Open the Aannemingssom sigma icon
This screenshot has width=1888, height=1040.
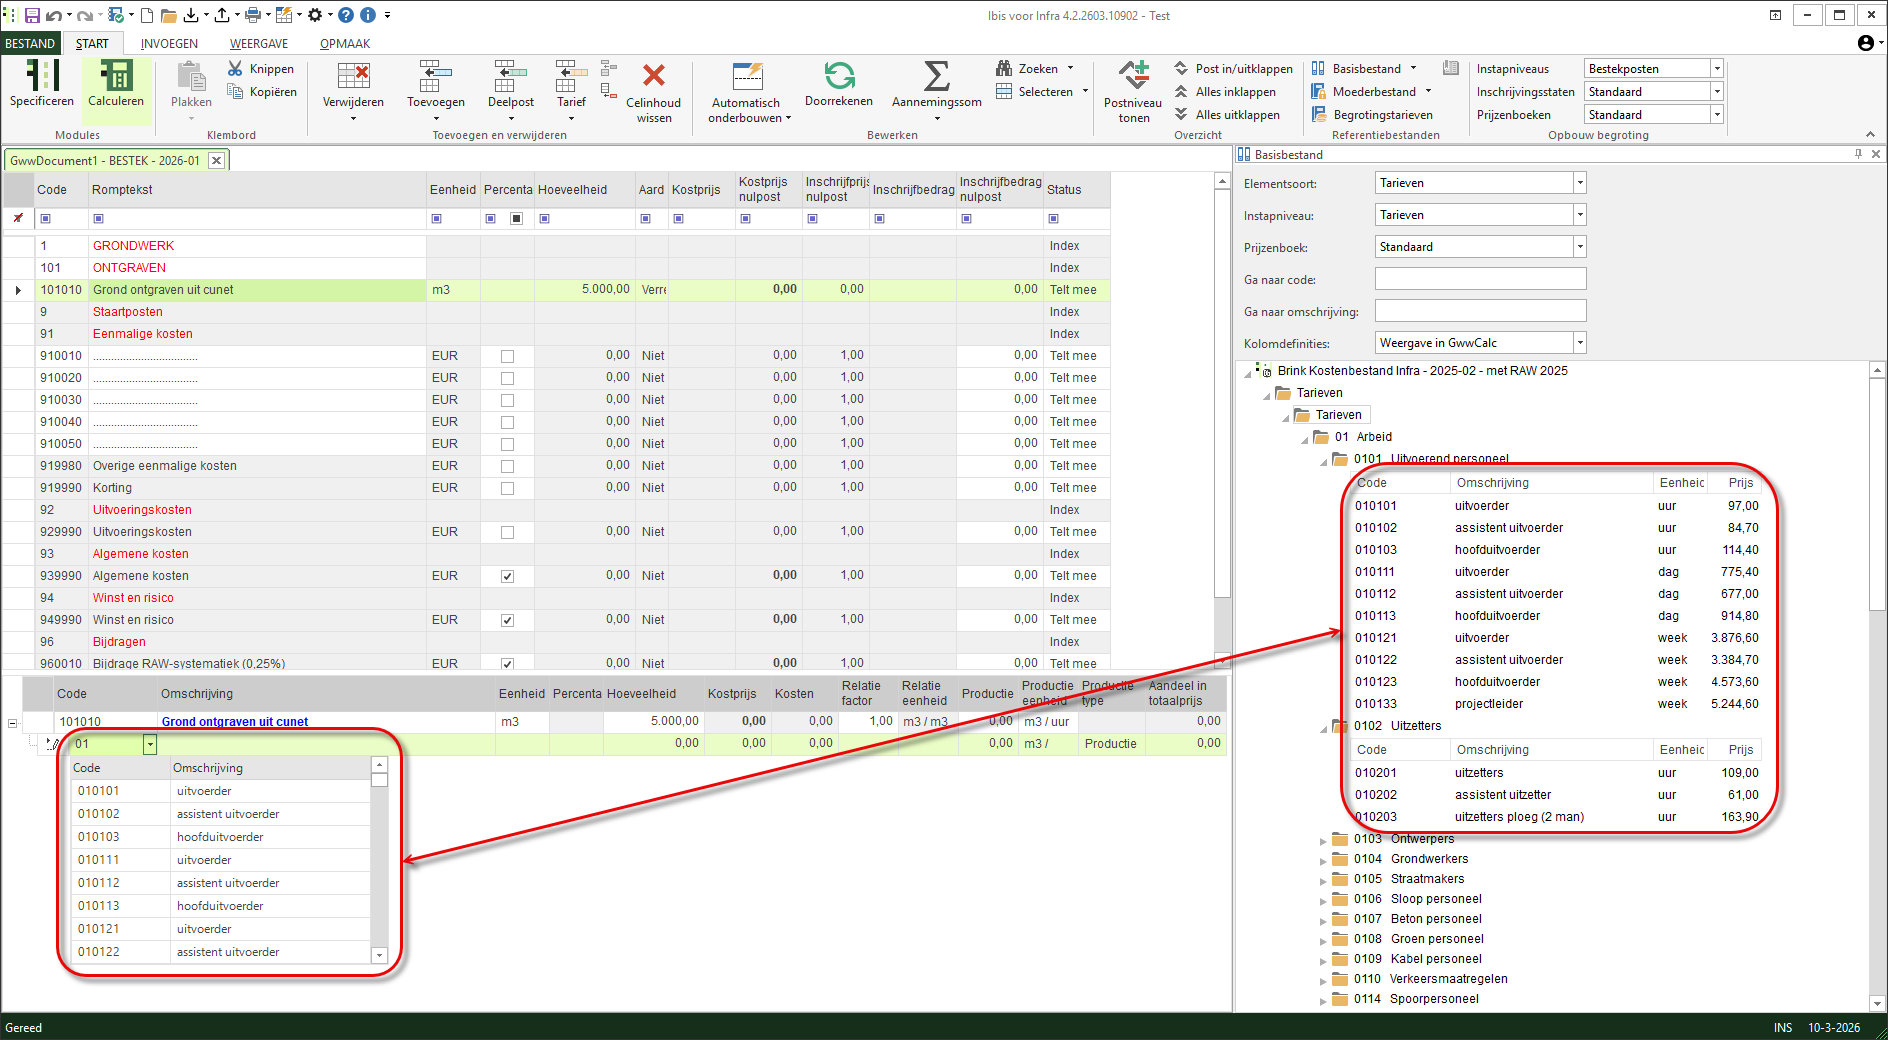point(936,77)
